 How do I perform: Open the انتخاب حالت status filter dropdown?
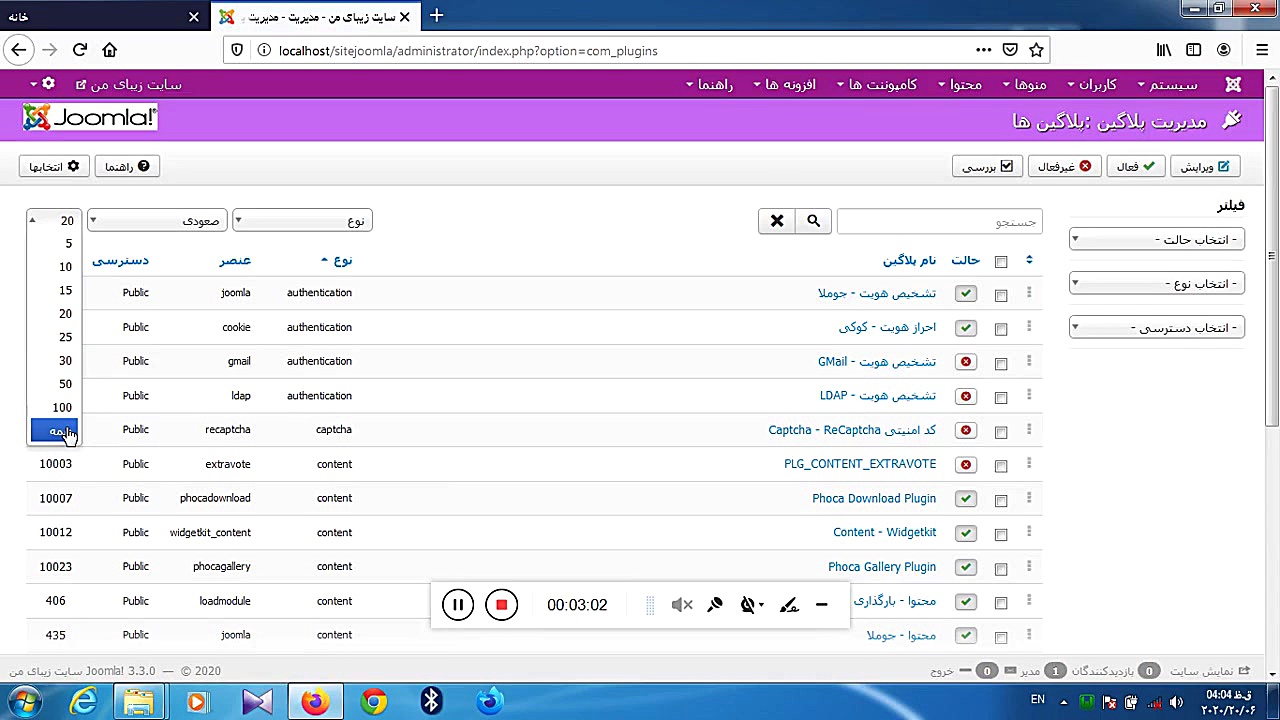1157,240
